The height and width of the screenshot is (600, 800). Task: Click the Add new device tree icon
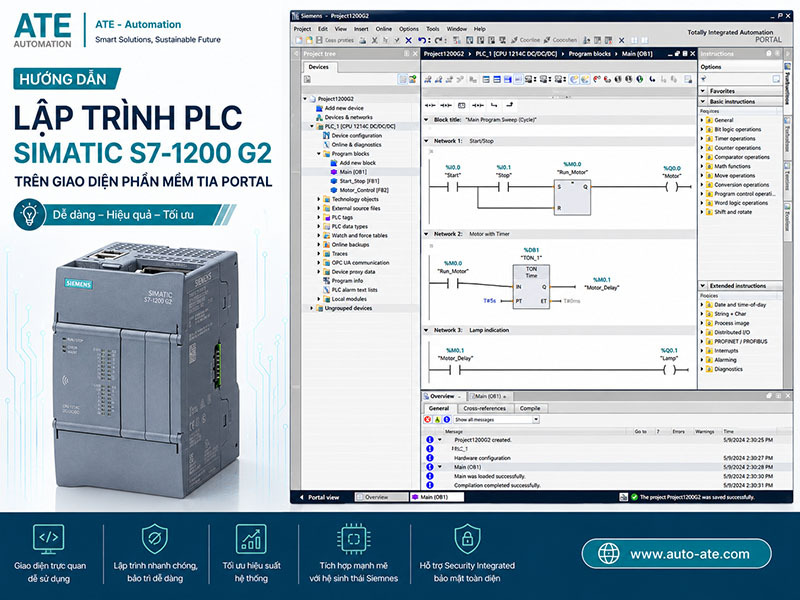[x=319, y=108]
